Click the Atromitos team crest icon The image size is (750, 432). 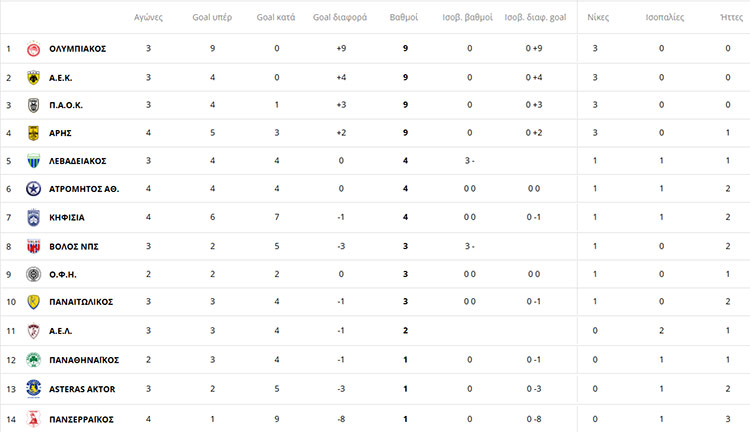pos(34,189)
